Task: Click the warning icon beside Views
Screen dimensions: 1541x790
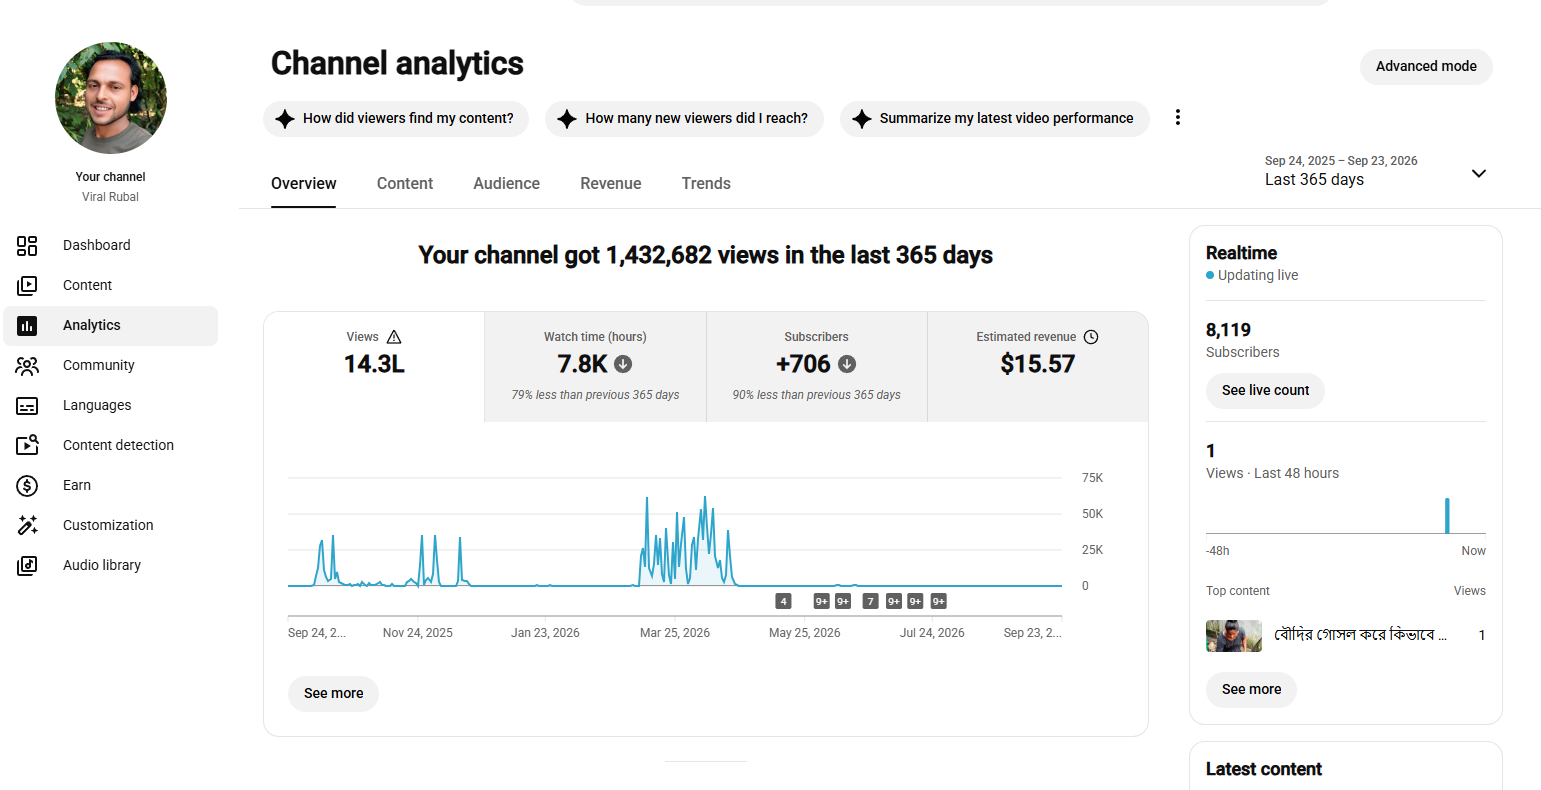Action: (394, 337)
